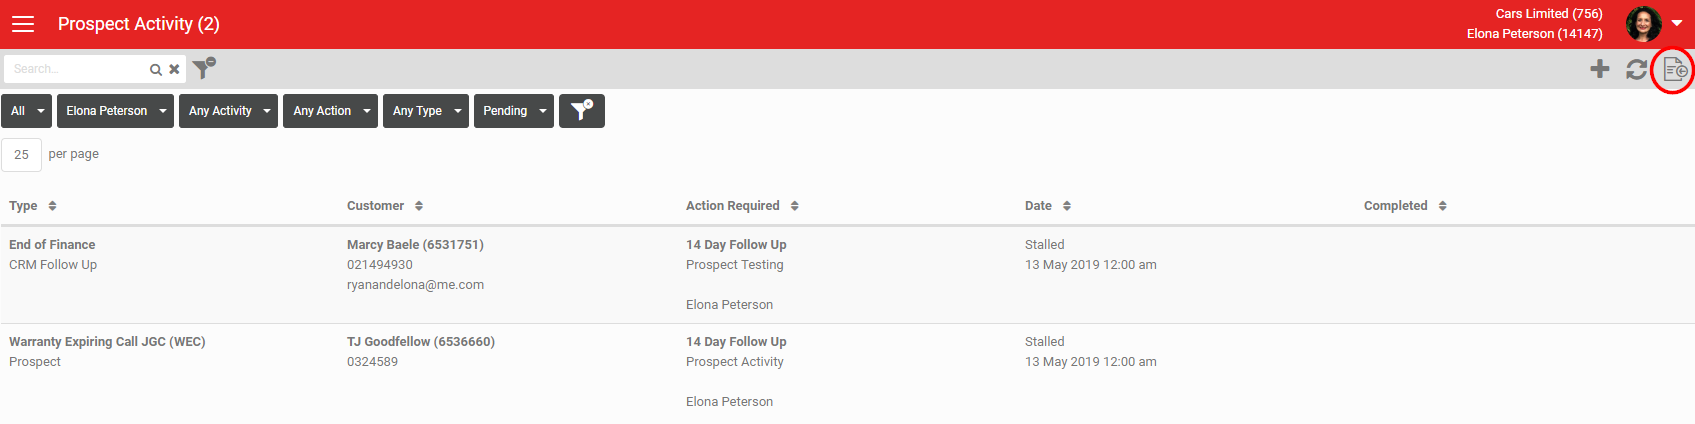The image size is (1695, 424).
Task: Click the circled report document icon
Action: [x=1675, y=70]
